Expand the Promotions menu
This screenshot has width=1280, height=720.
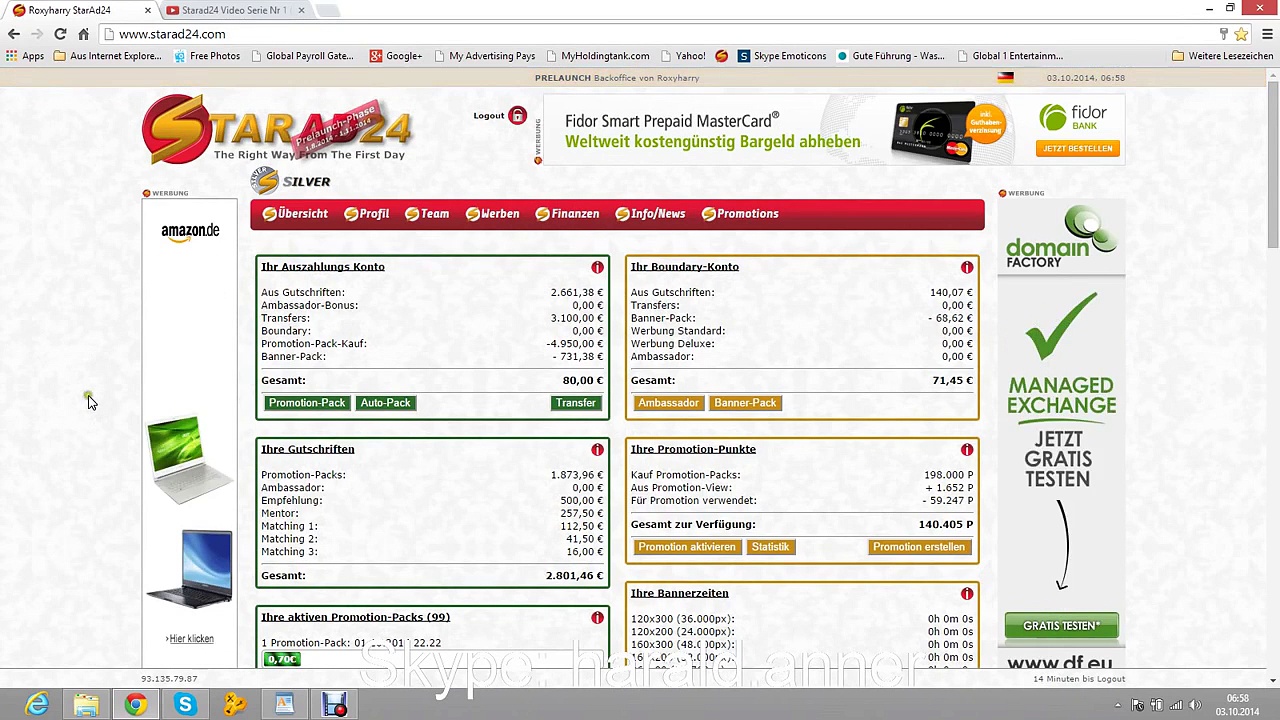click(x=740, y=214)
